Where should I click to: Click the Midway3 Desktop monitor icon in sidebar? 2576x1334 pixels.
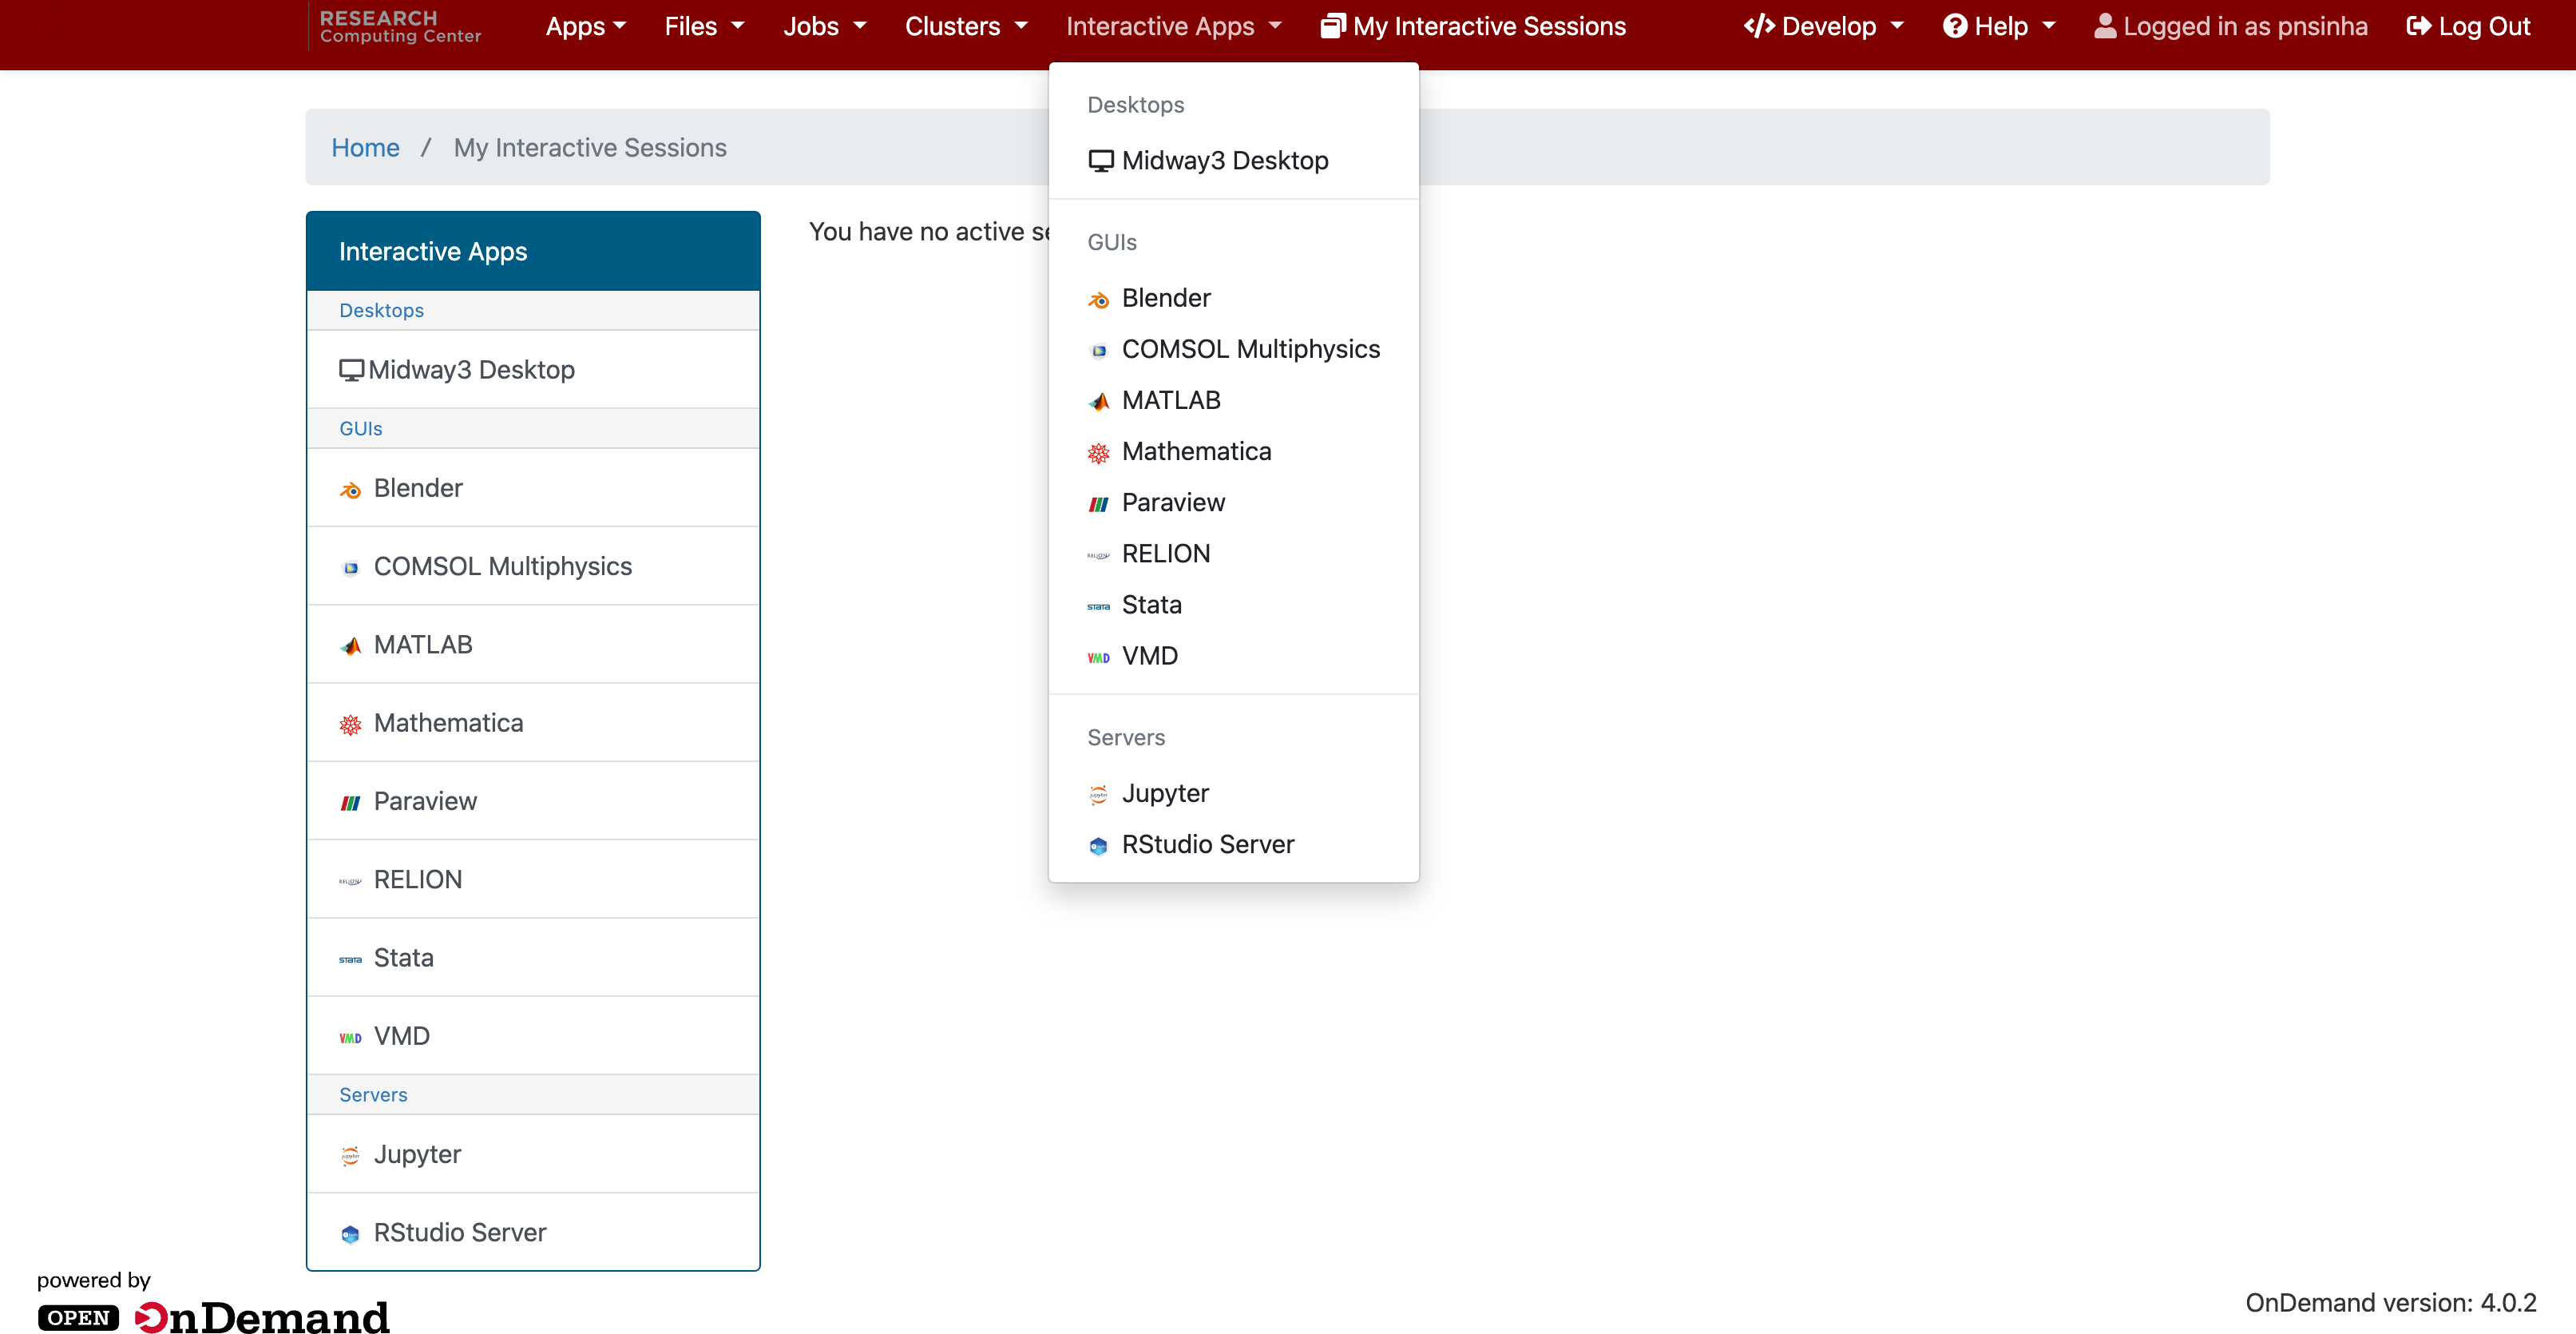pyautogui.click(x=351, y=370)
